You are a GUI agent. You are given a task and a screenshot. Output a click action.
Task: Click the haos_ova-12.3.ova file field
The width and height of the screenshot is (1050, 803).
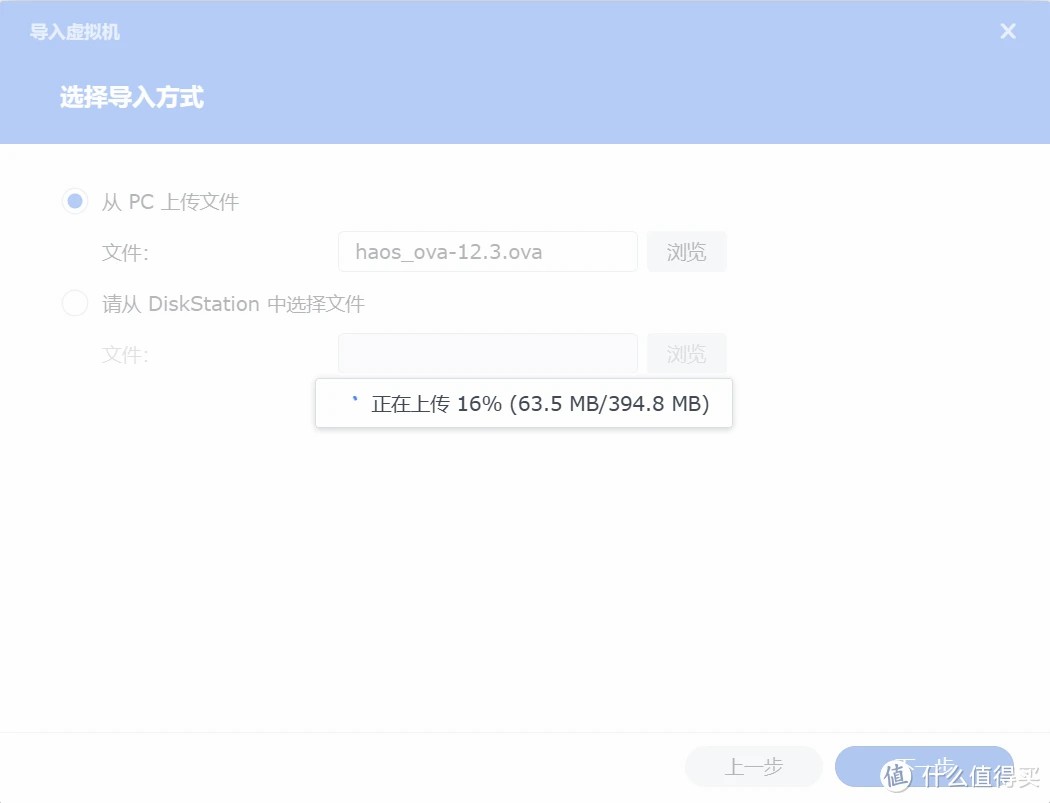[488, 252]
